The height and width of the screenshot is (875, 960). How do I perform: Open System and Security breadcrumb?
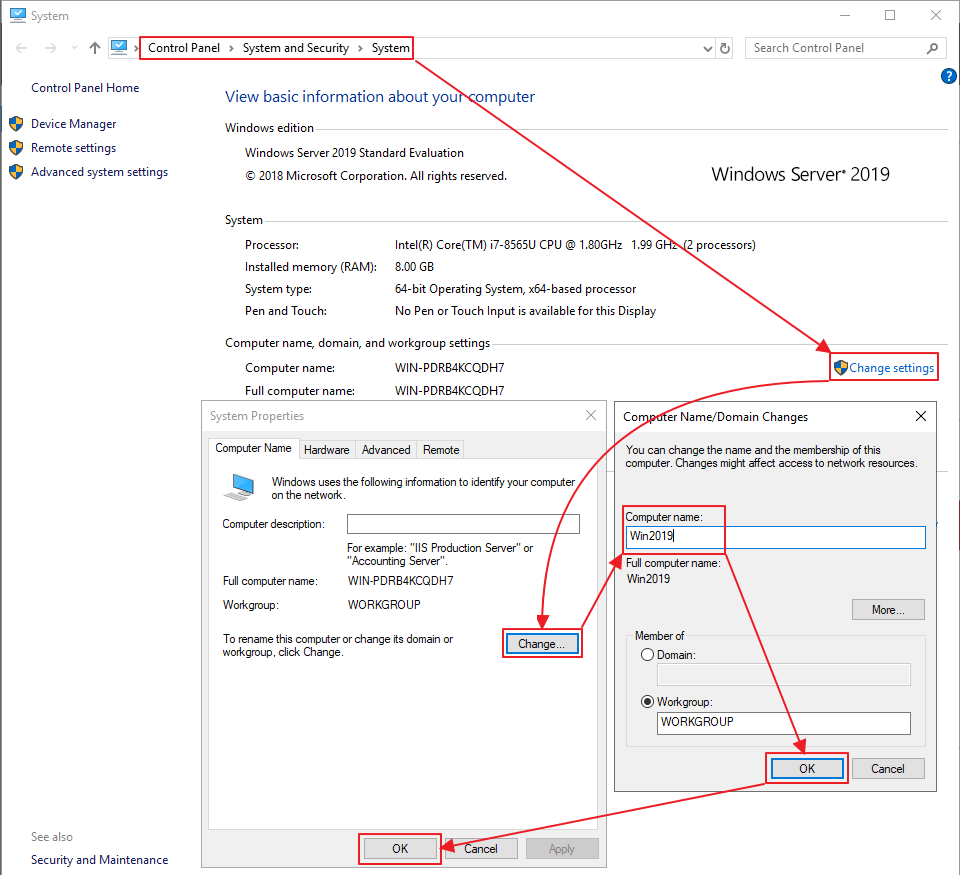[296, 48]
